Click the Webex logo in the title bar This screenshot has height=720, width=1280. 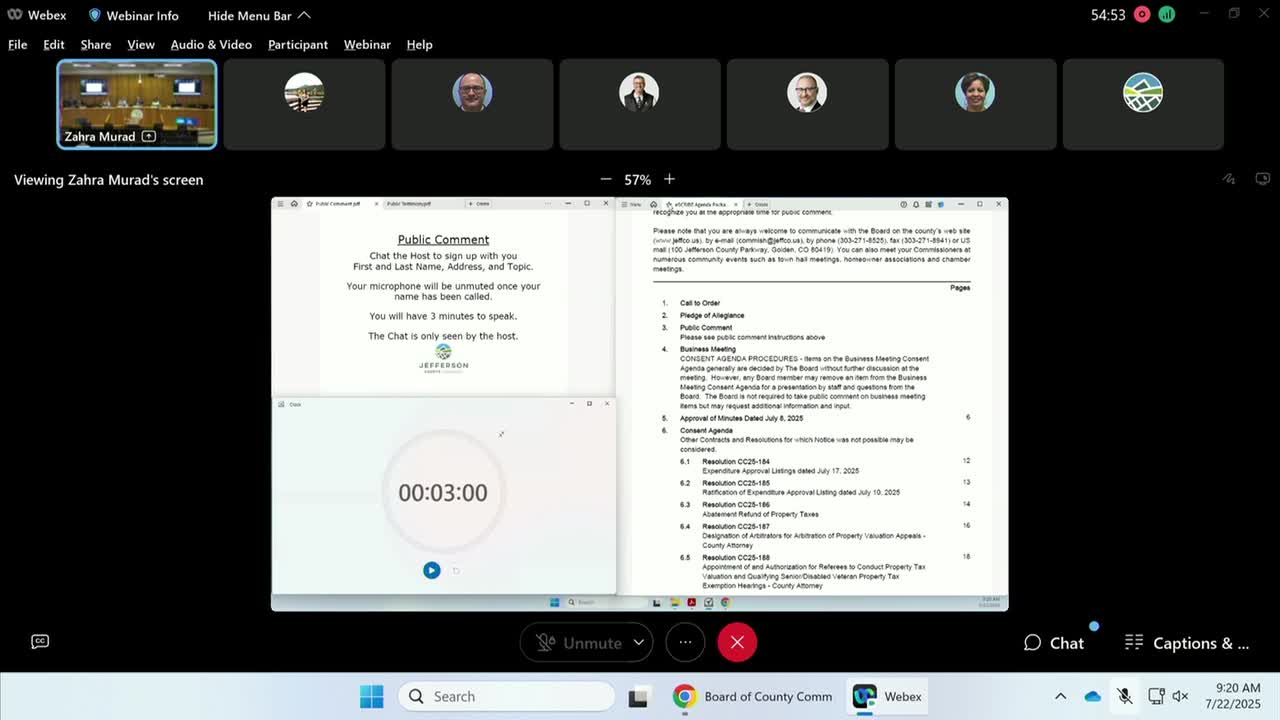[x=15, y=15]
